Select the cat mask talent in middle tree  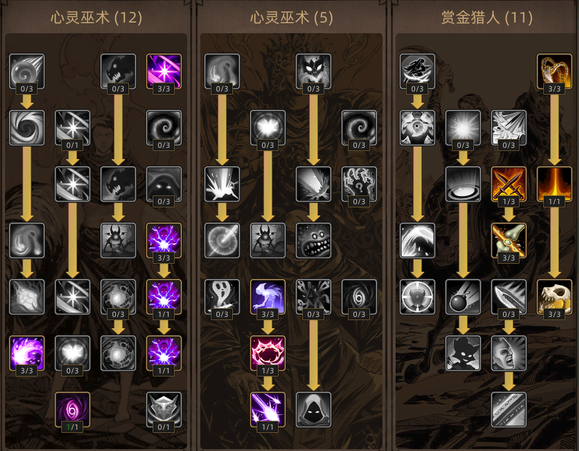pos(313,71)
